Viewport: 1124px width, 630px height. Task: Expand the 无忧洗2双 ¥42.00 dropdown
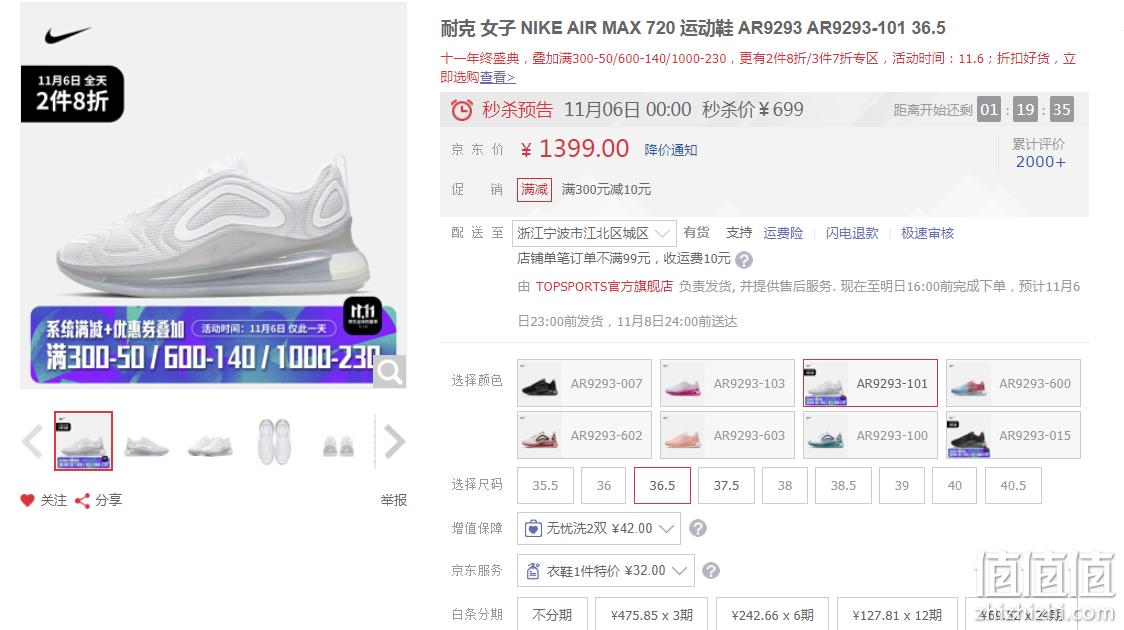599,528
